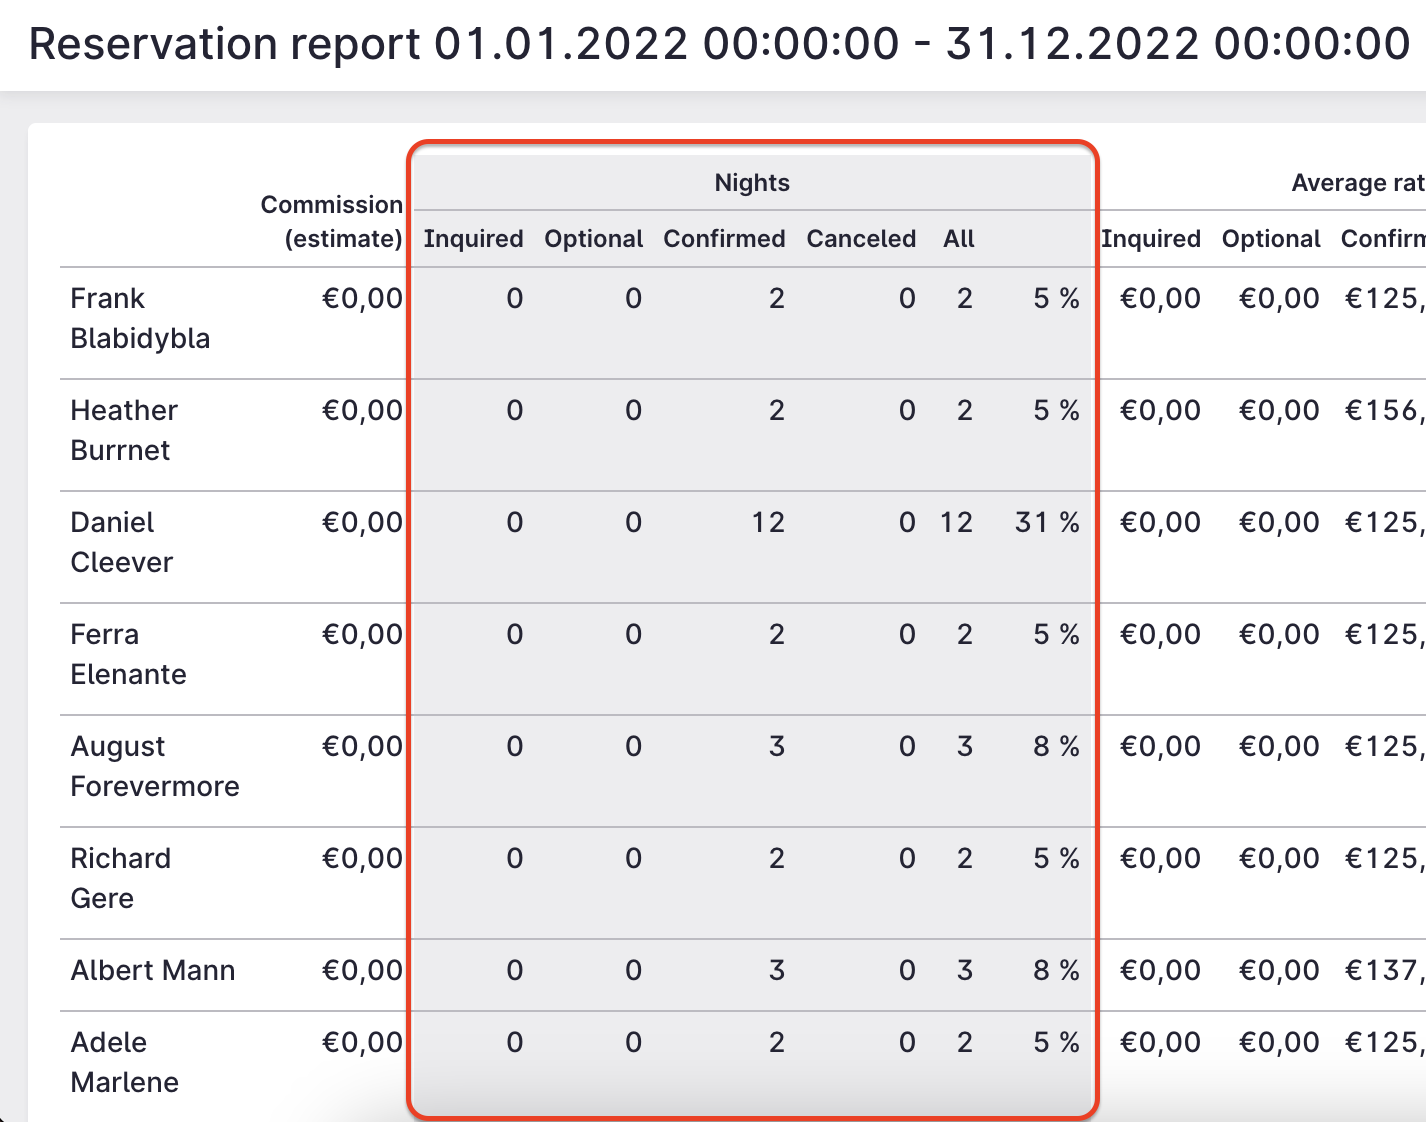
Task: Select the Adele Marlene row name
Action: [124, 1062]
